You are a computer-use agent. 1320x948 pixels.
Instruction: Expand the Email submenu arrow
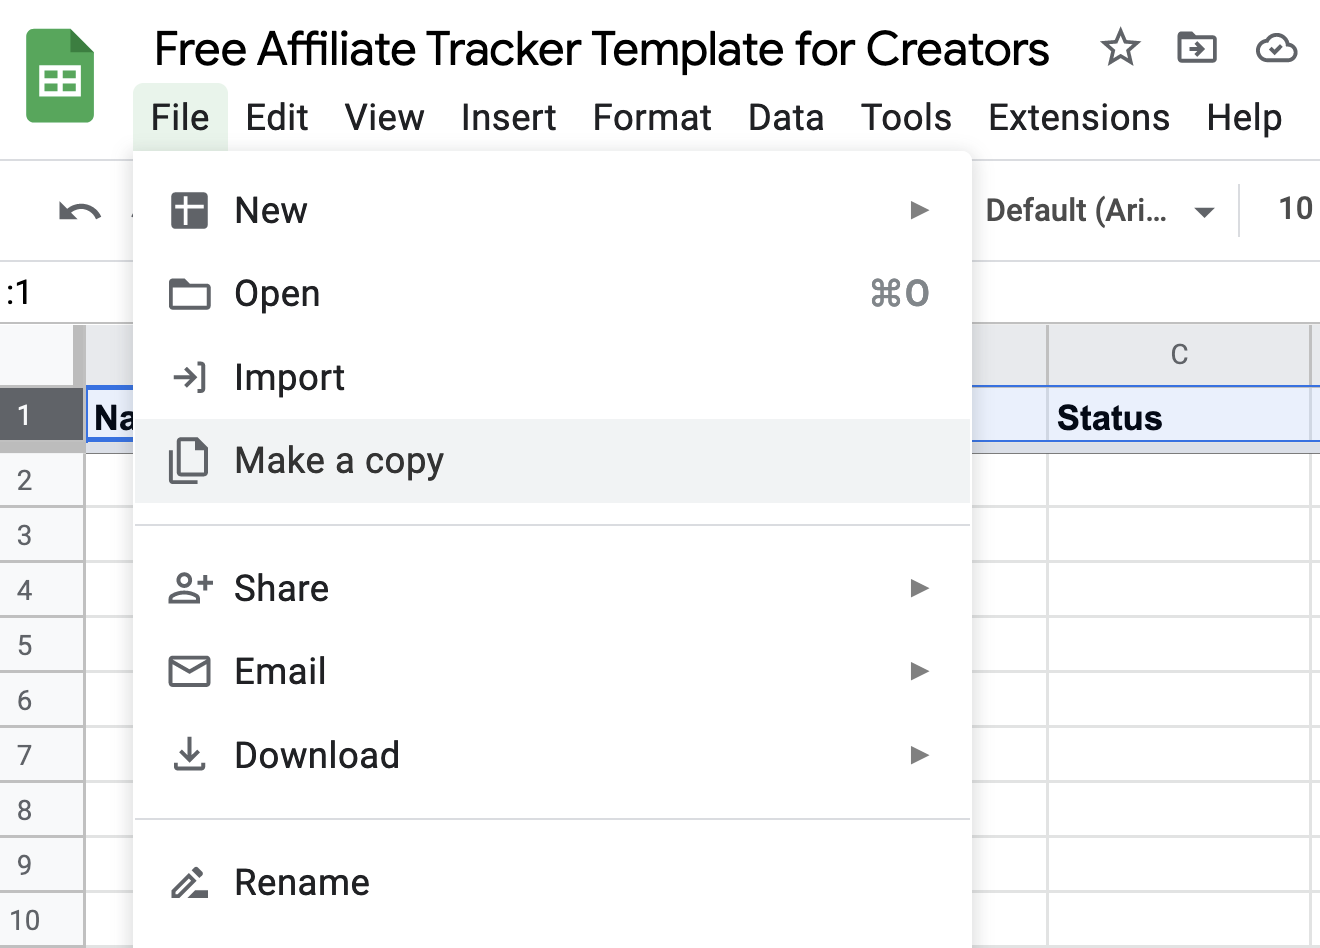pos(919,671)
